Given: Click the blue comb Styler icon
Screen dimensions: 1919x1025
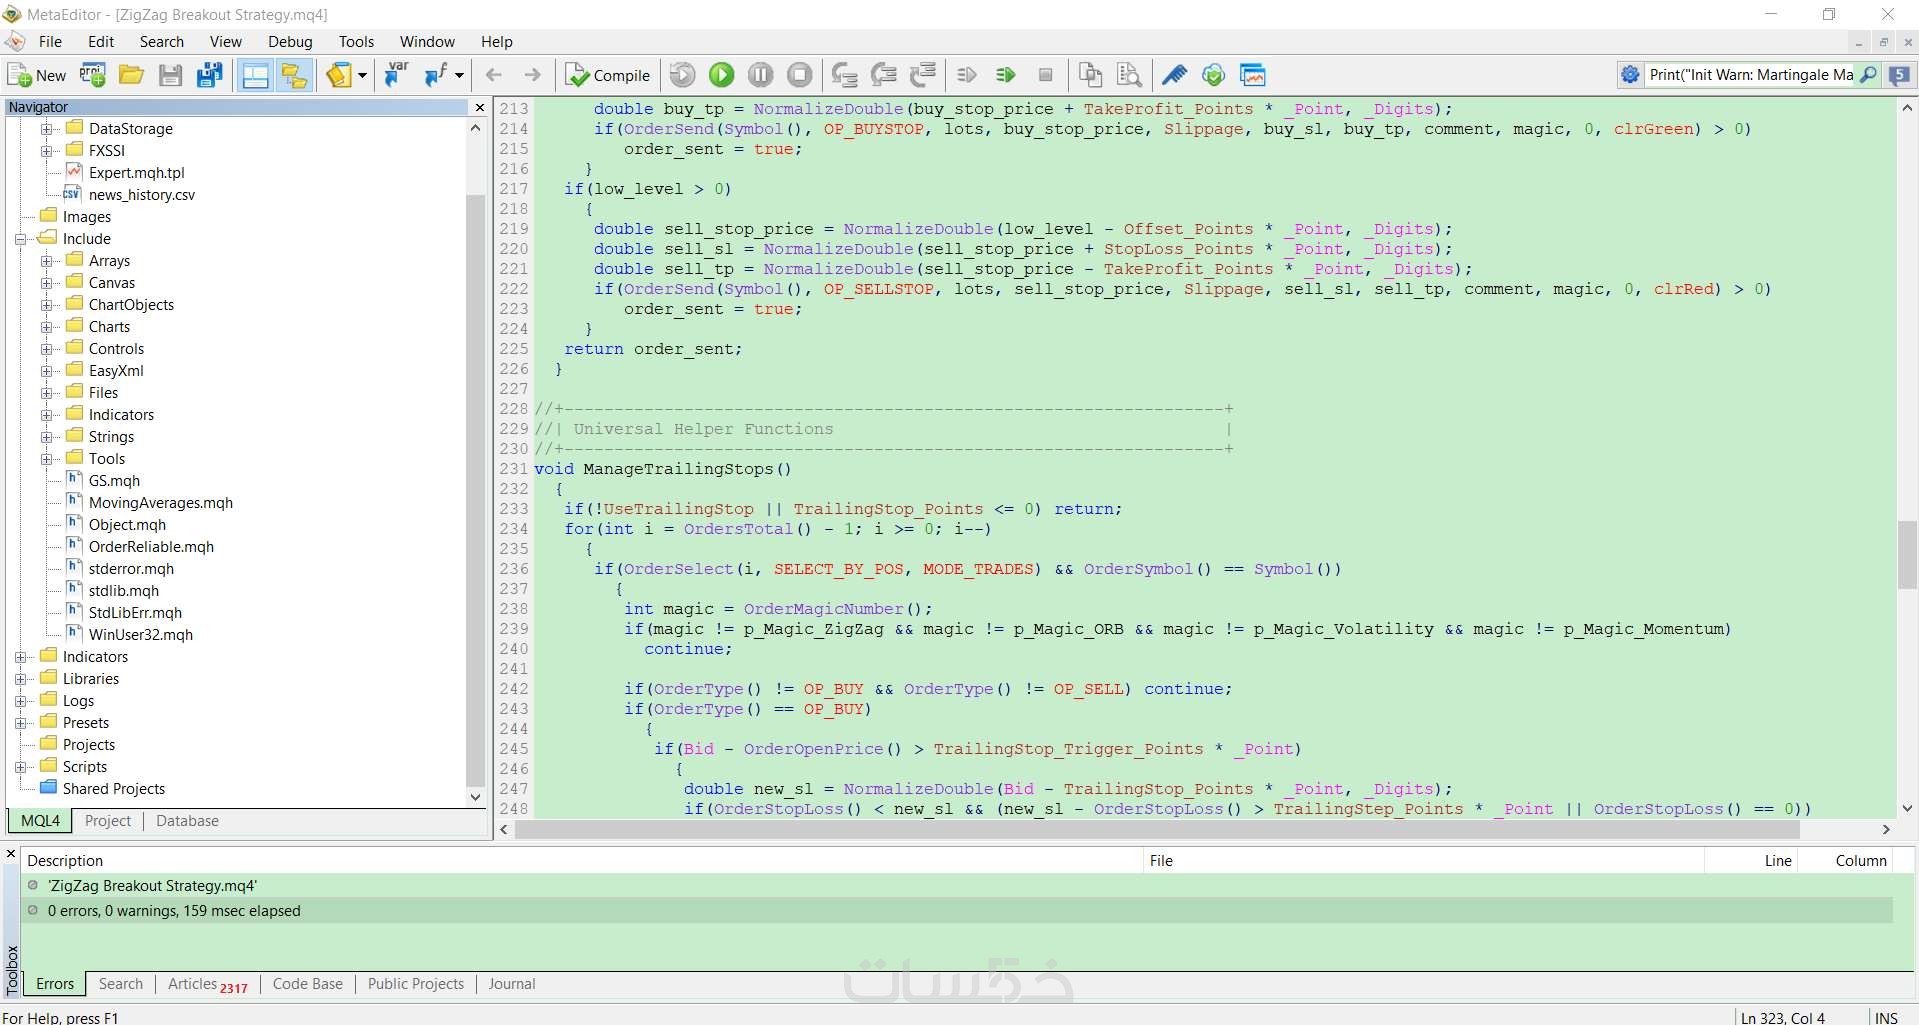Looking at the screenshot, I should [1174, 75].
